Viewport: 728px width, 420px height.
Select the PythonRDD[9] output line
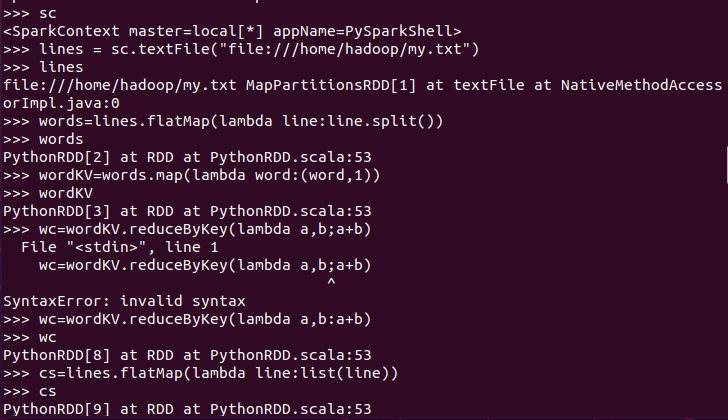pos(187,409)
